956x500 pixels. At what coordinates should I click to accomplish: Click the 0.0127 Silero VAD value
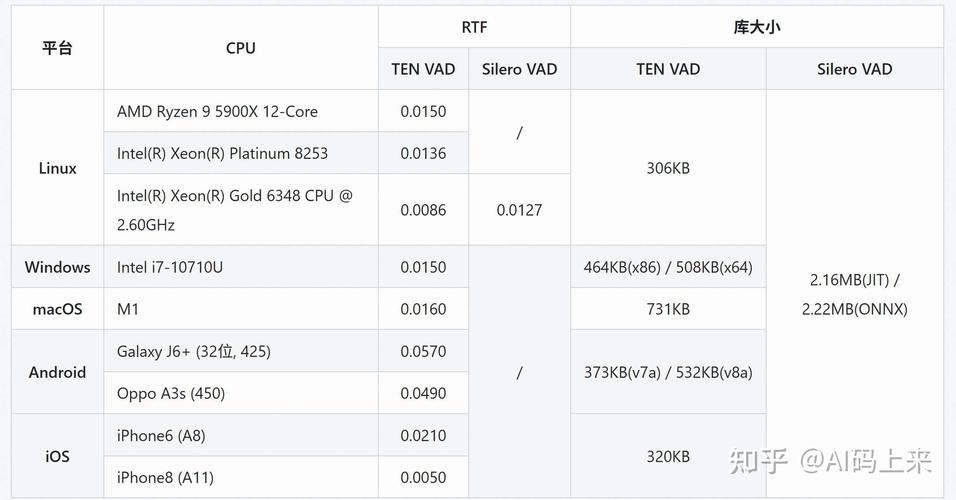pyautogui.click(x=519, y=210)
